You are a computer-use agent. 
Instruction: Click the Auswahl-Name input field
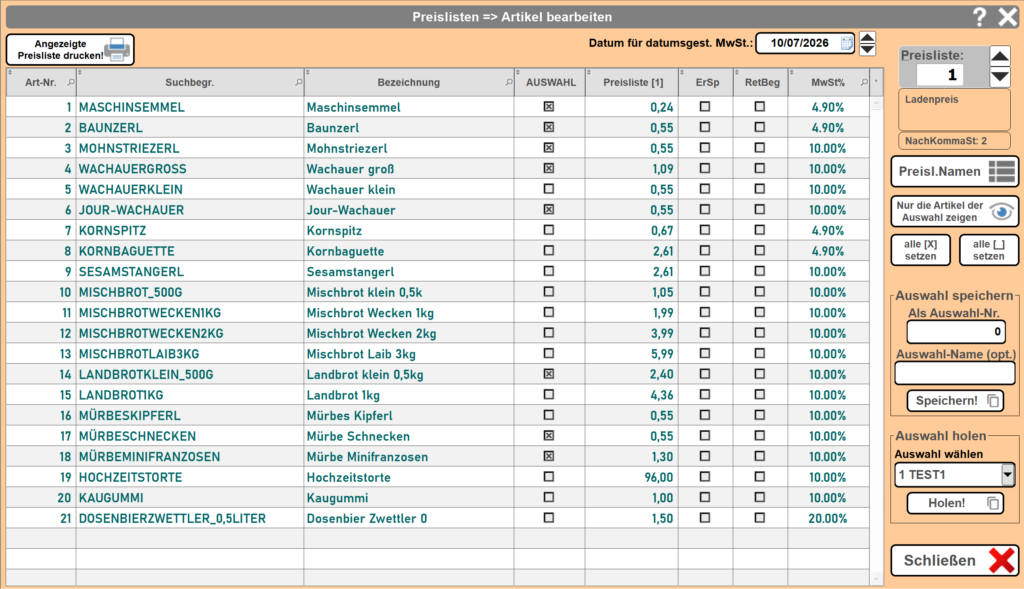click(x=954, y=374)
